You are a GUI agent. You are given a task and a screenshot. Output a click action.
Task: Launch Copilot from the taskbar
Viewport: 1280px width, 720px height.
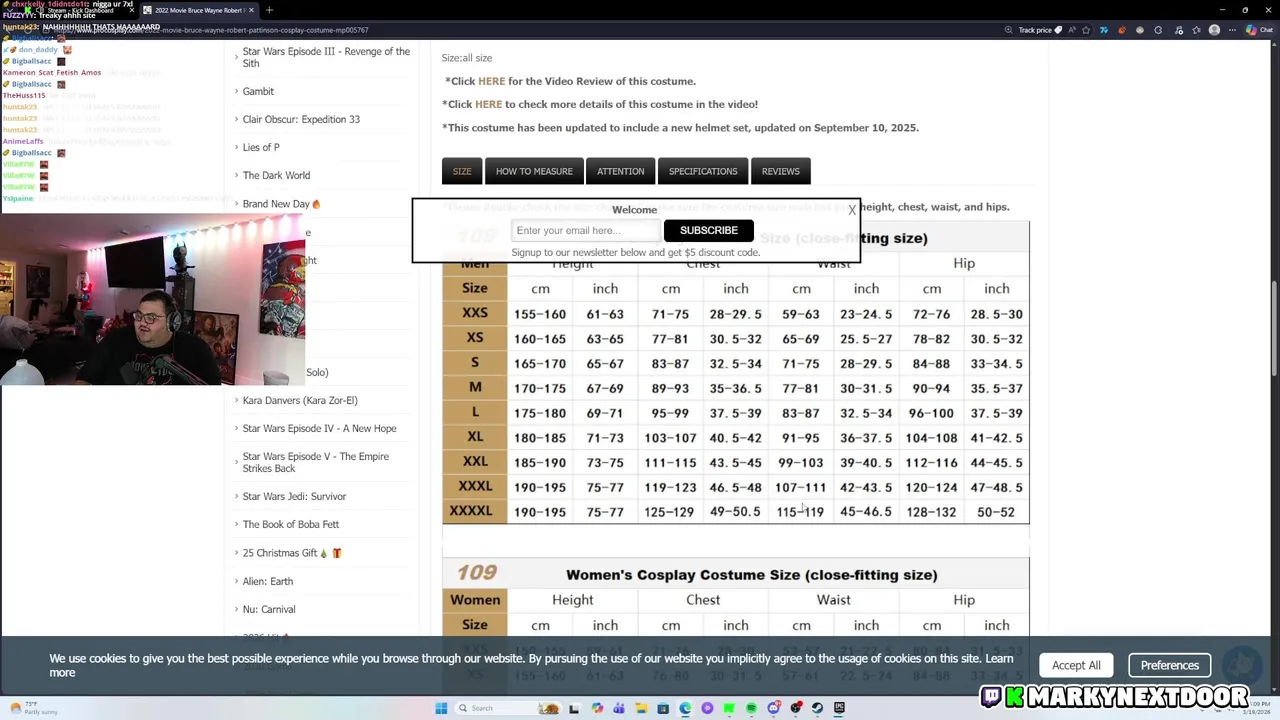point(597,708)
